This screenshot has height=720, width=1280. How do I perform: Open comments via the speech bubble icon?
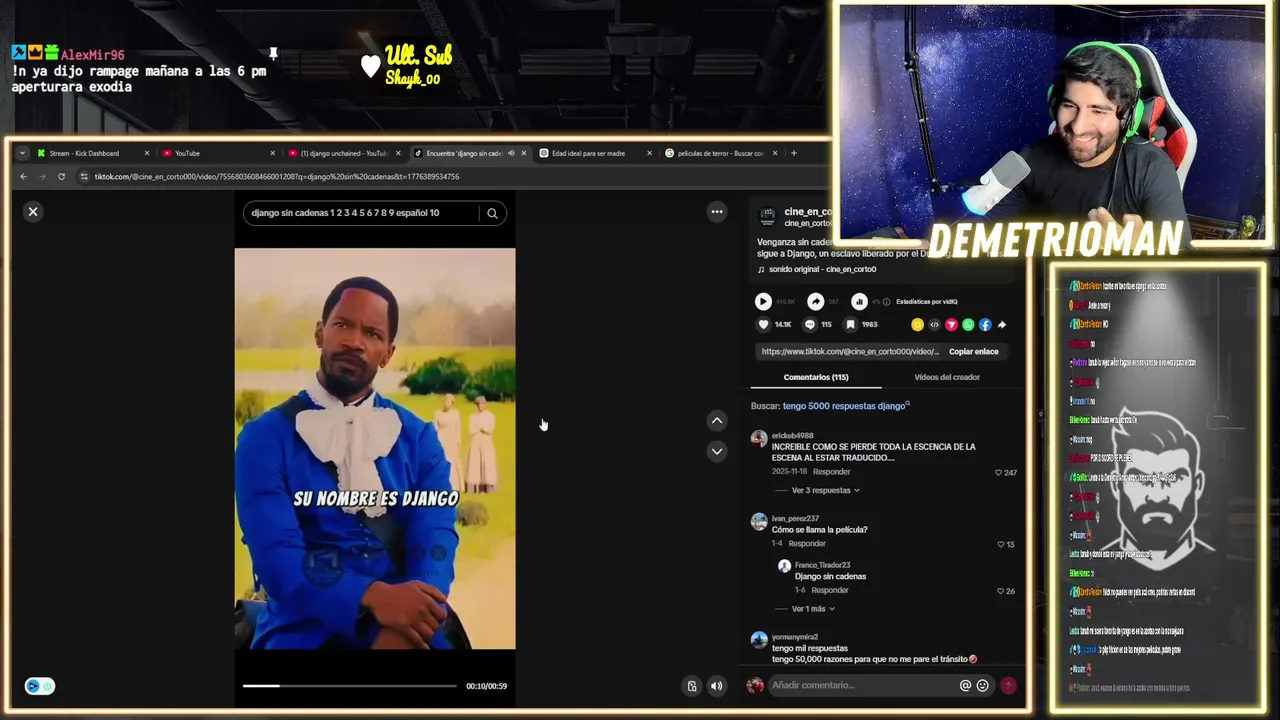[810, 325]
